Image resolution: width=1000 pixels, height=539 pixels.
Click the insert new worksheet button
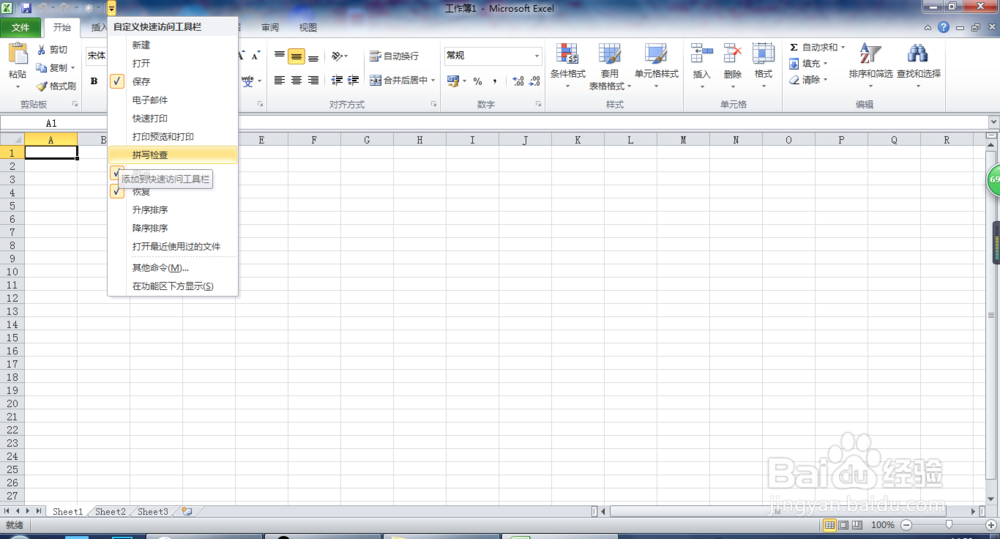[187, 512]
